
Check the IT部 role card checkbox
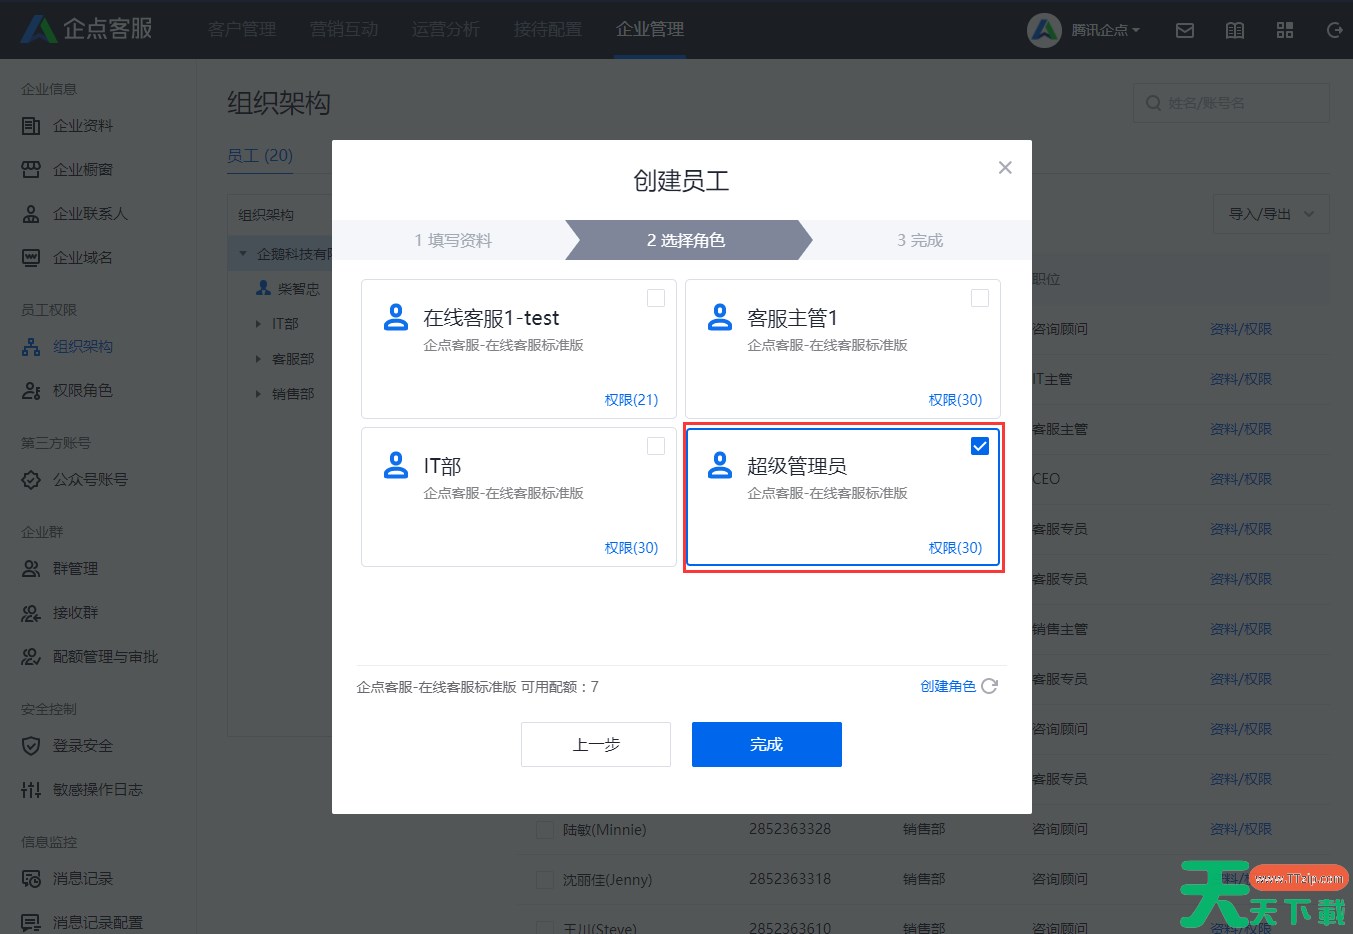(656, 446)
